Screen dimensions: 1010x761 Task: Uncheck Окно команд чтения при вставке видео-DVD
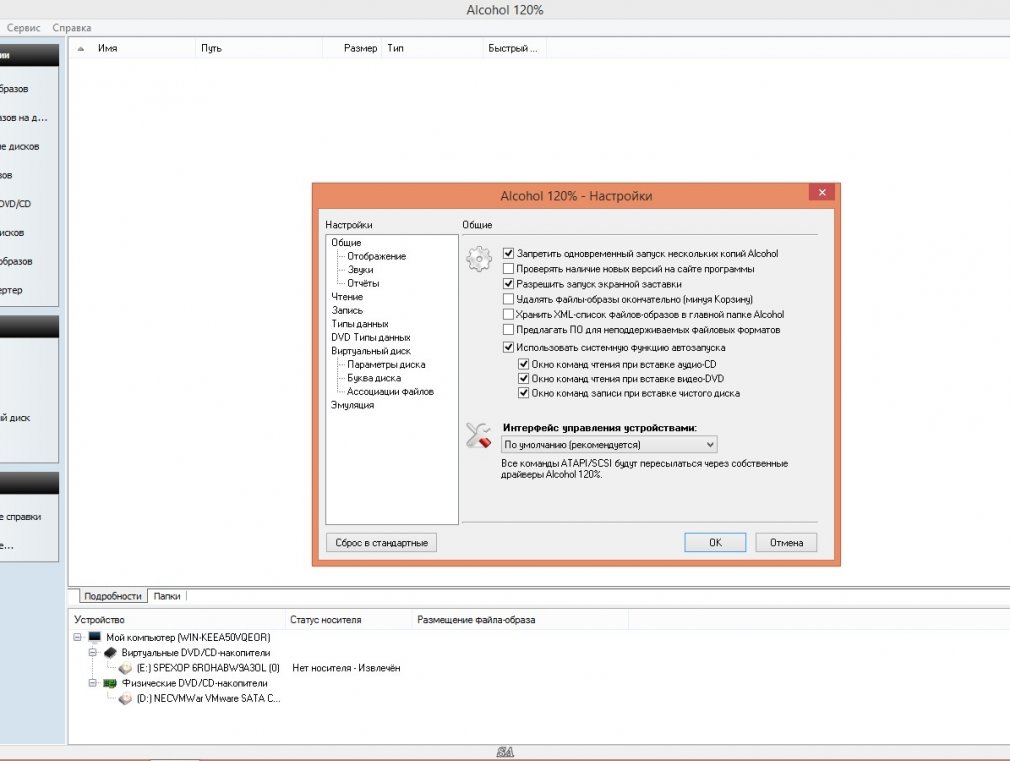(524, 379)
